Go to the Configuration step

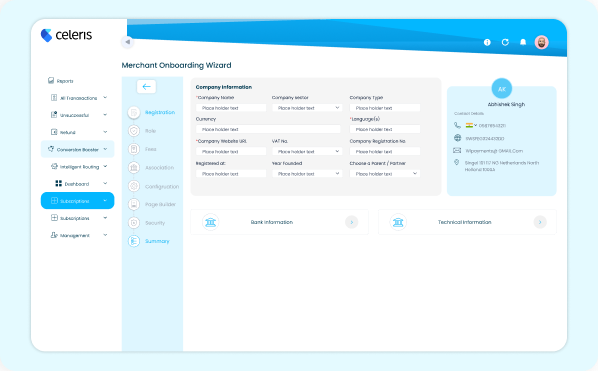154,186
